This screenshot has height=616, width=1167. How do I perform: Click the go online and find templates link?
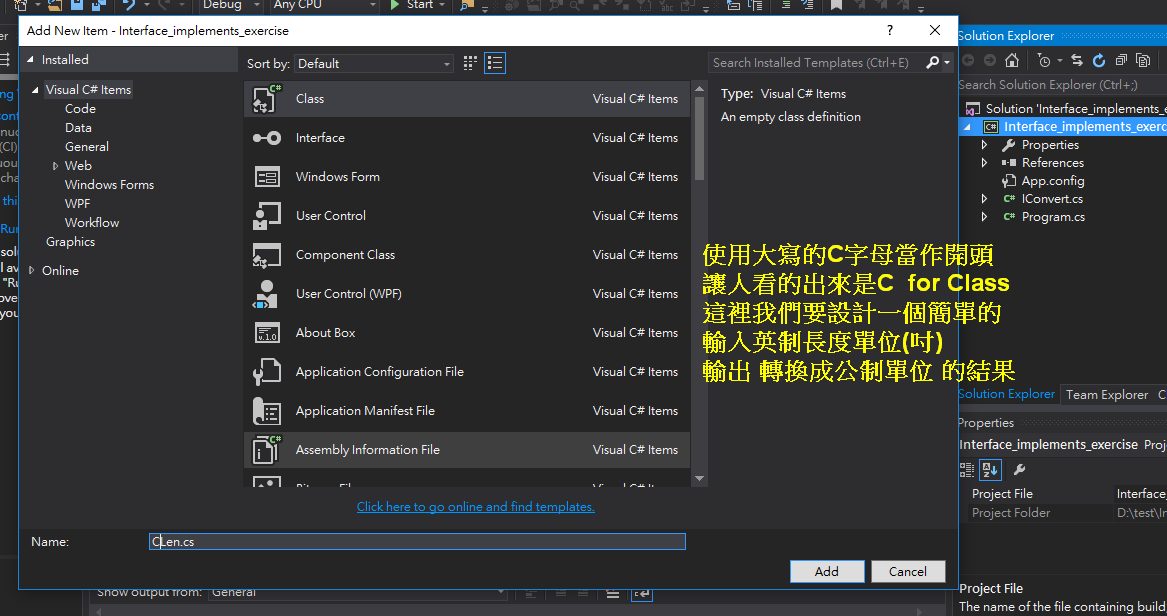pyautogui.click(x=475, y=506)
